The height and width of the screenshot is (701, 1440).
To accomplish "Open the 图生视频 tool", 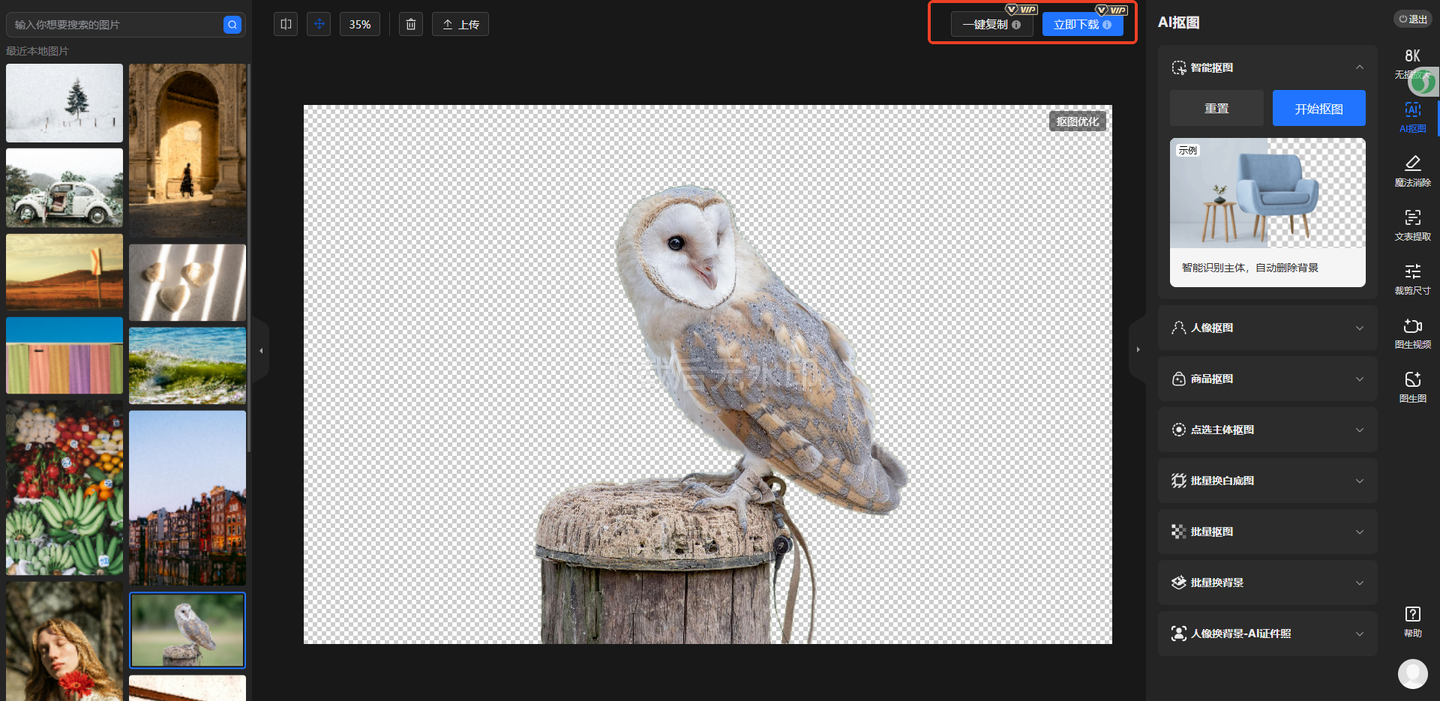I will pyautogui.click(x=1412, y=333).
